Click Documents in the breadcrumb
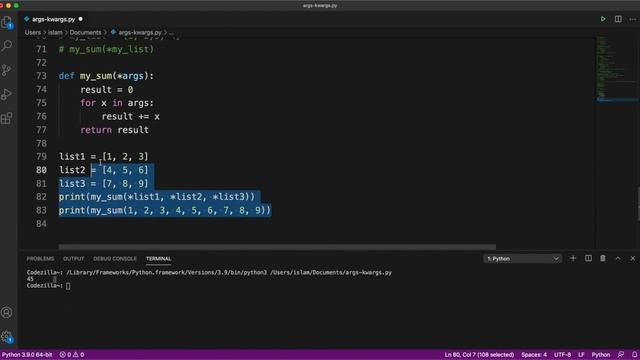The image size is (640, 360). [85, 33]
